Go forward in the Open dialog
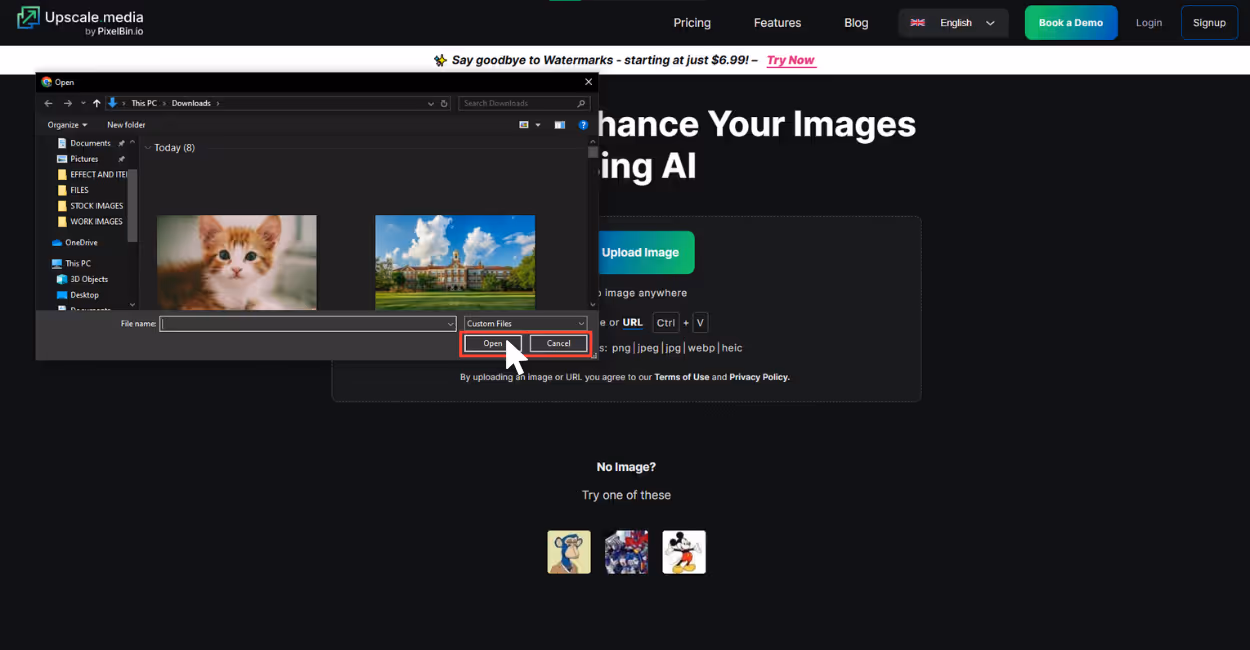1250x650 pixels. (x=67, y=103)
